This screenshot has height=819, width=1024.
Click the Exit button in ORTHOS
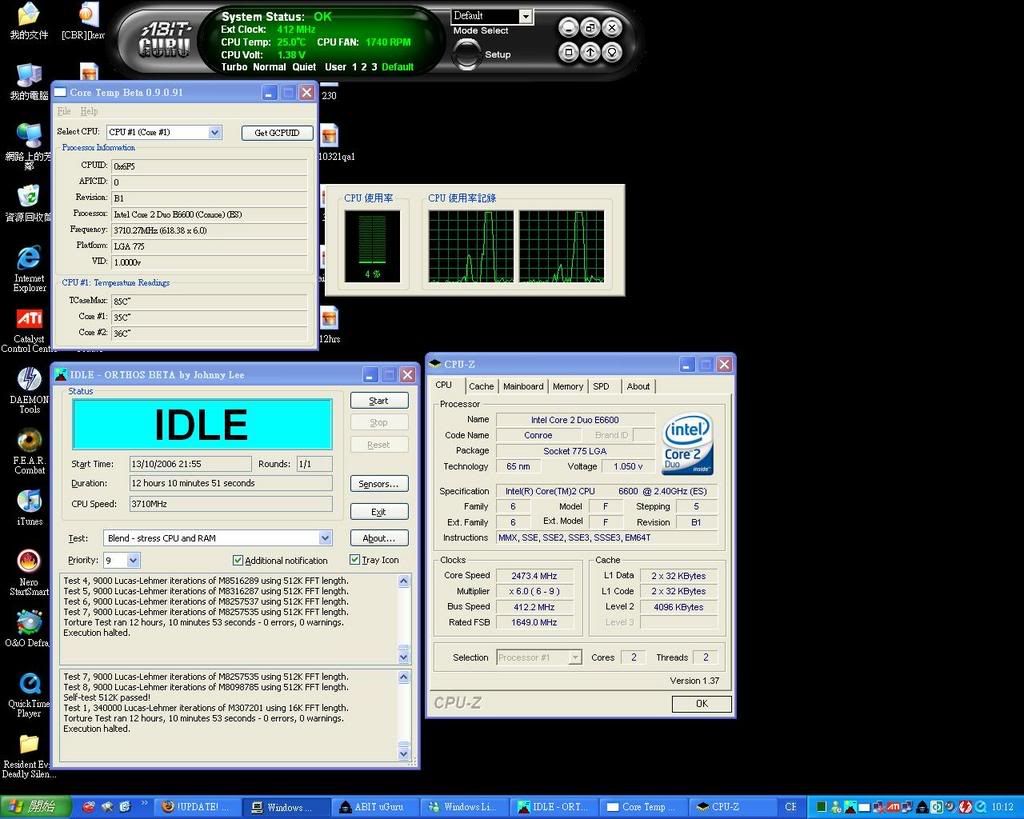[x=379, y=511]
